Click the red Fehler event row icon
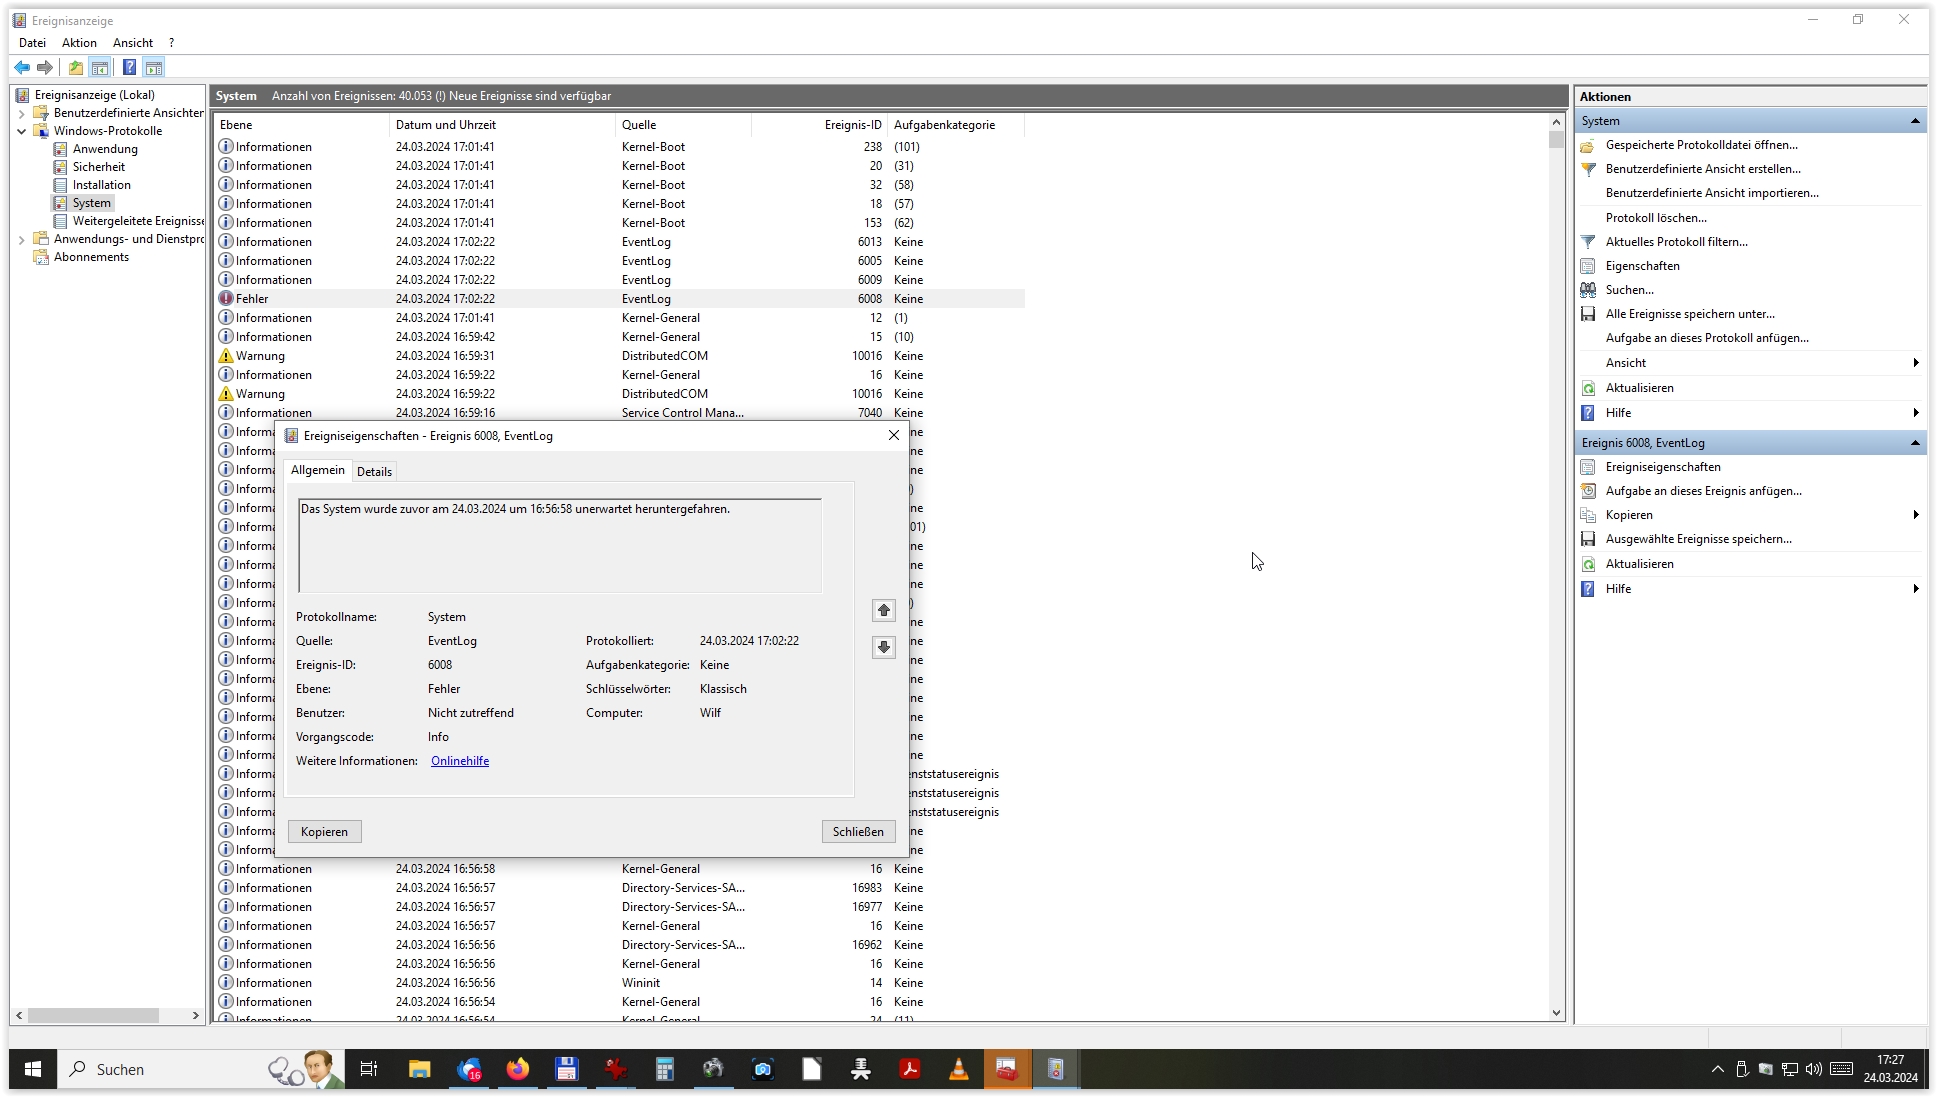Viewport: 1937px width, 1097px height. click(226, 299)
